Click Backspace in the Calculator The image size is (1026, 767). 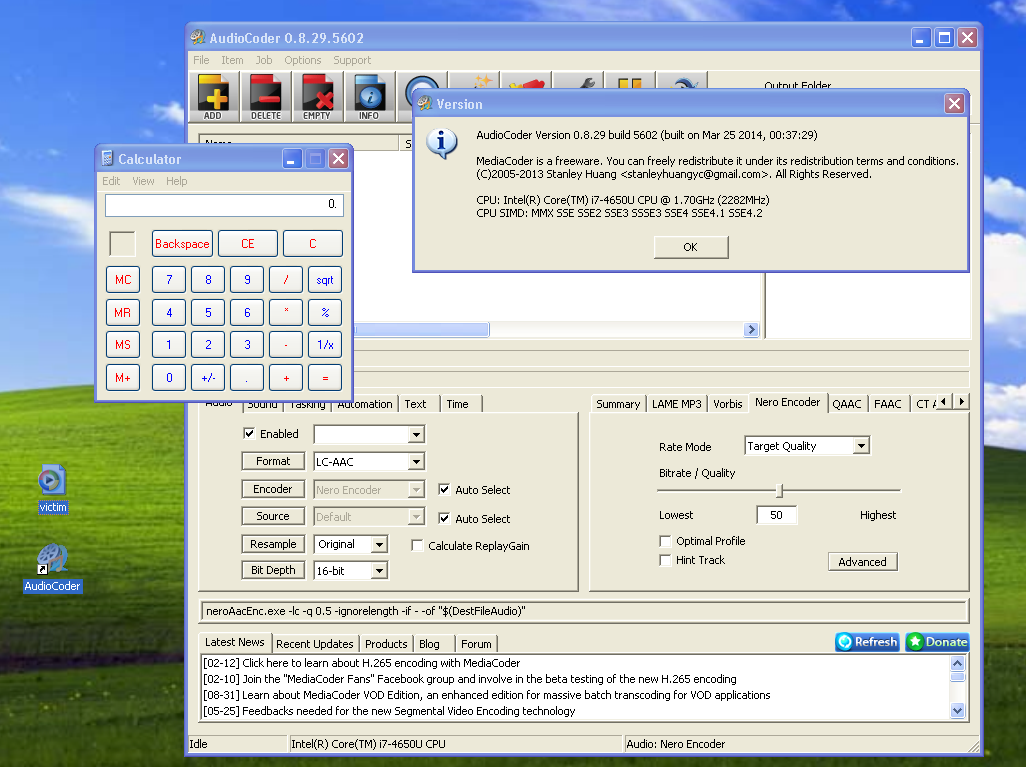point(183,243)
